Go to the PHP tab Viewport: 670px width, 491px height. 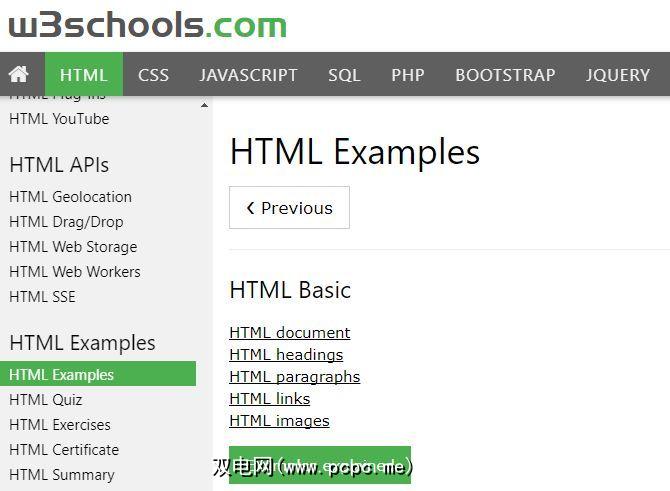[408, 75]
